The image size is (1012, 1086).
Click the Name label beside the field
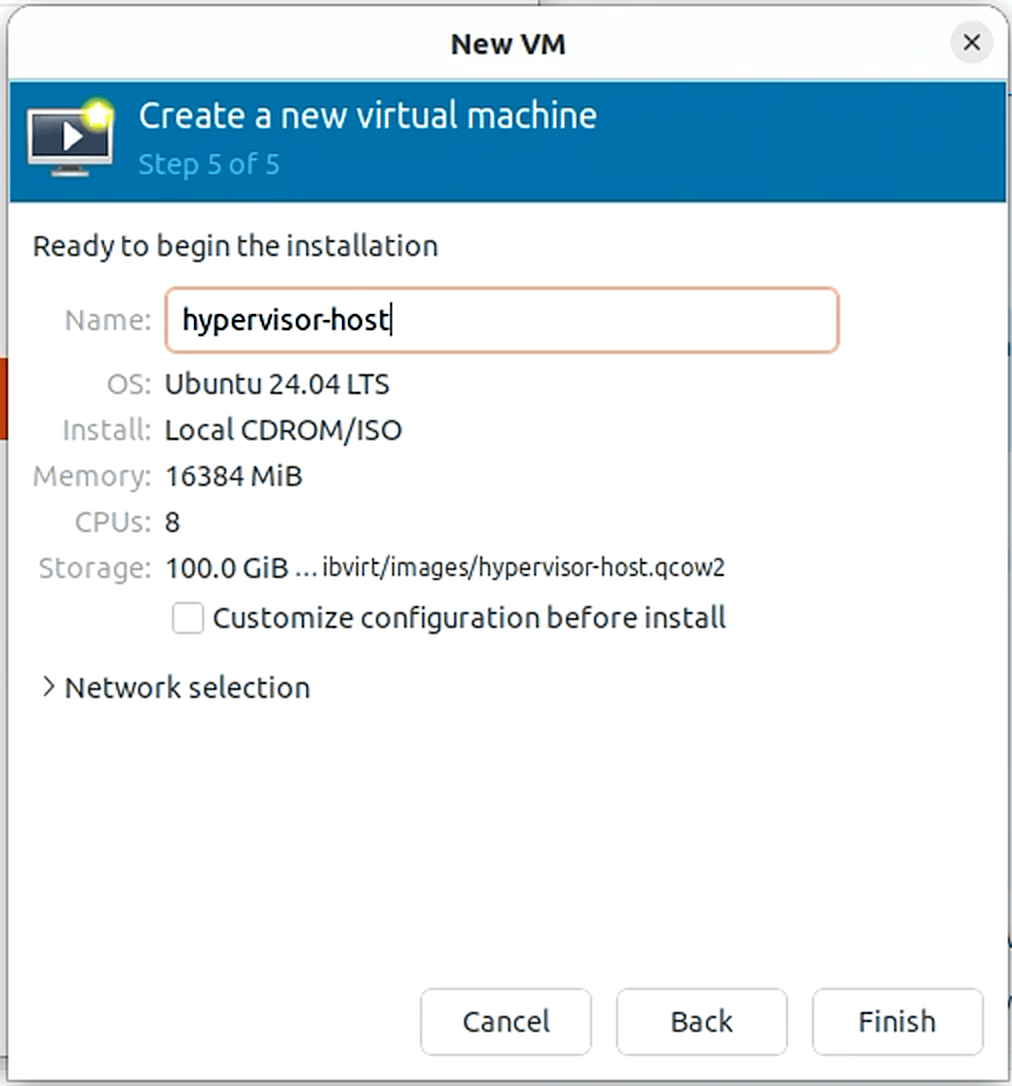107,320
